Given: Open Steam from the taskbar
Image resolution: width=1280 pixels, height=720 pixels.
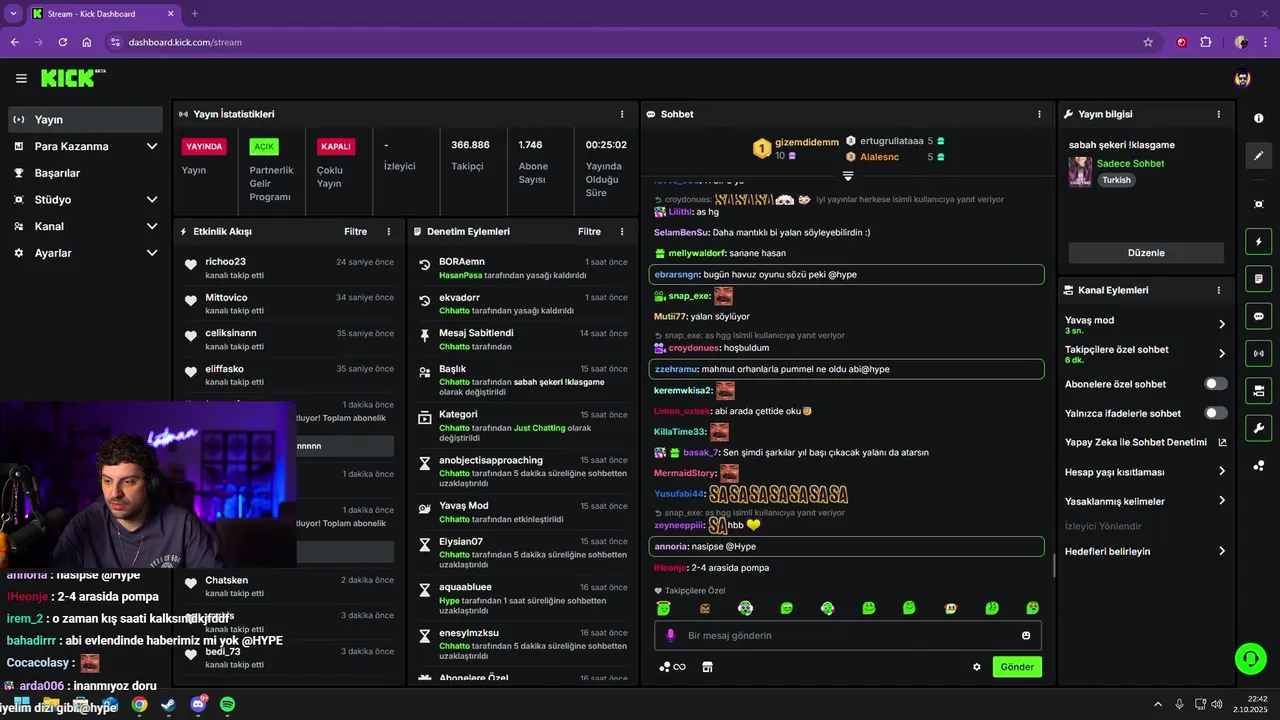Looking at the screenshot, I should click(168, 704).
